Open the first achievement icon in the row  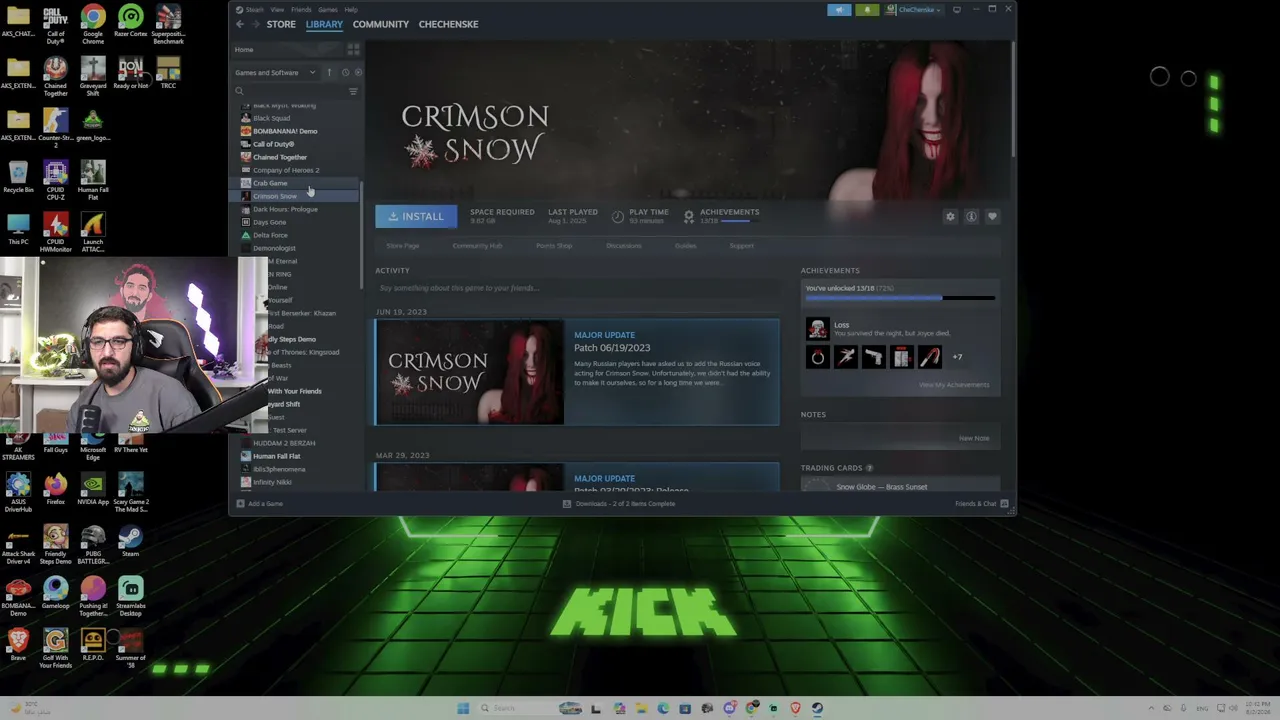click(817, 357)
